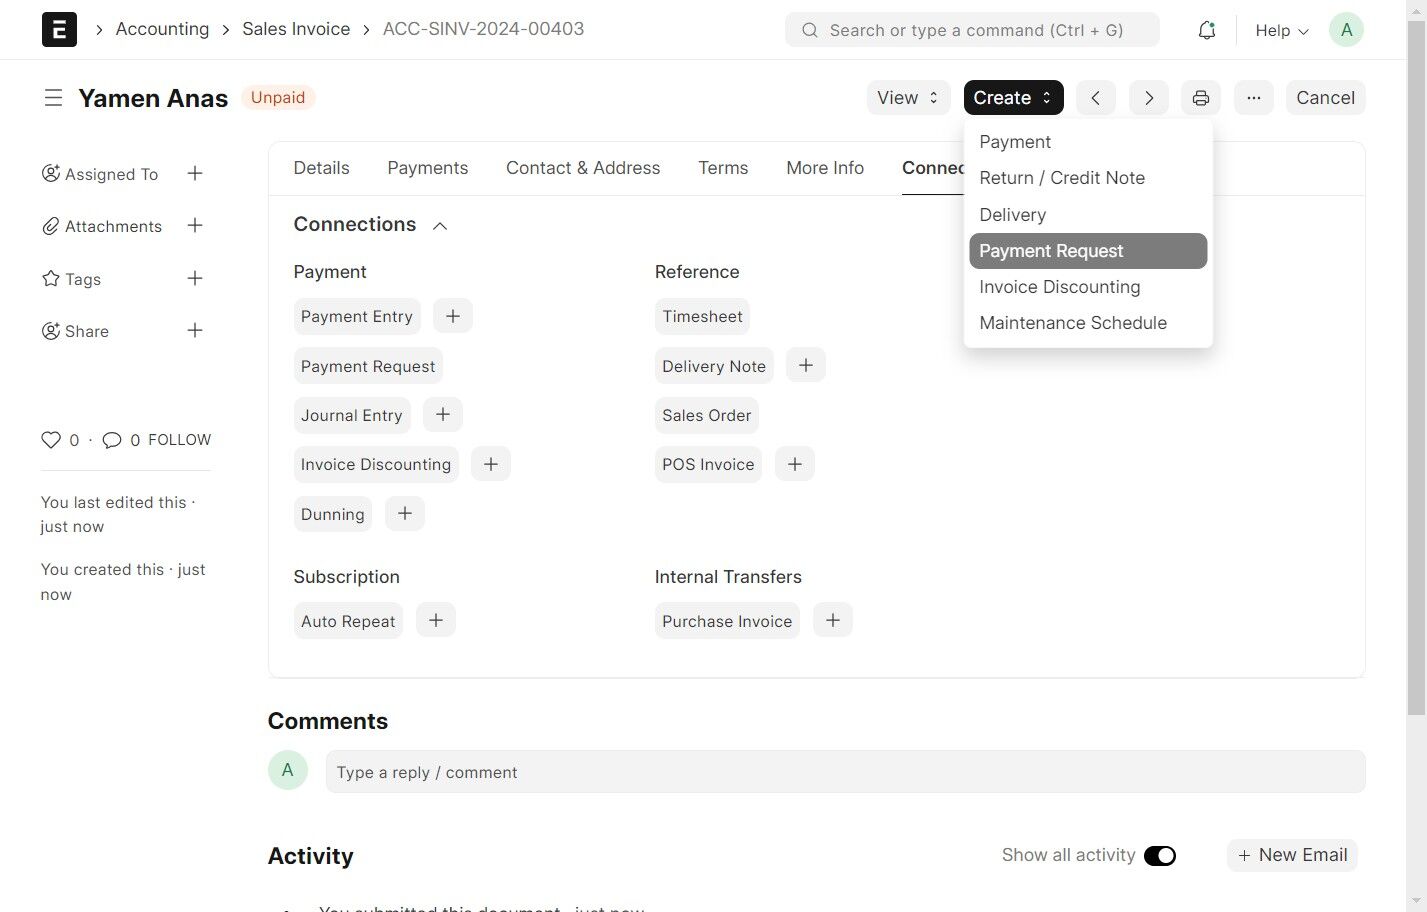Add a new POS Invoice
Image resolution: width=1427 pixels, height=912 pixels.
(x=795, y=464)
